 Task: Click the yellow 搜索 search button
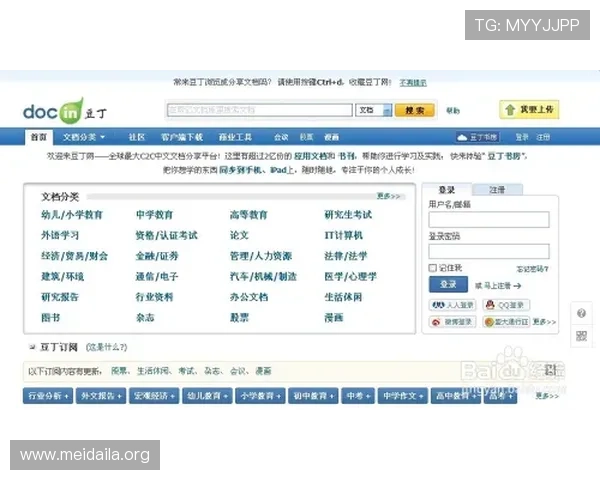415,110
